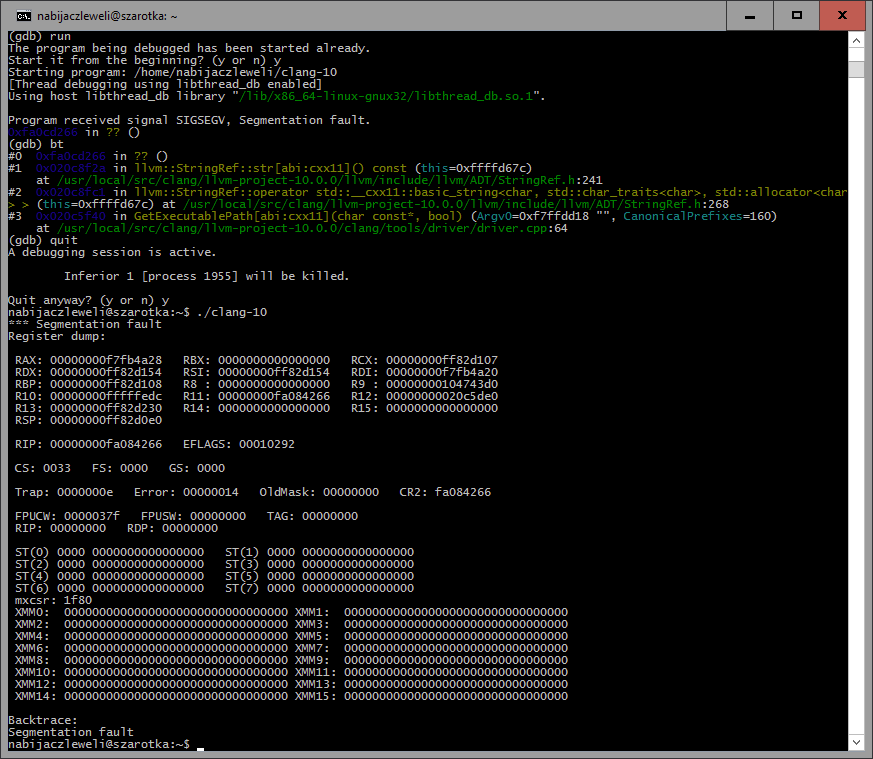Click the scrollbar down arrow
The height and width of the screenshot is (759, 873).
[x=859, y=744]
